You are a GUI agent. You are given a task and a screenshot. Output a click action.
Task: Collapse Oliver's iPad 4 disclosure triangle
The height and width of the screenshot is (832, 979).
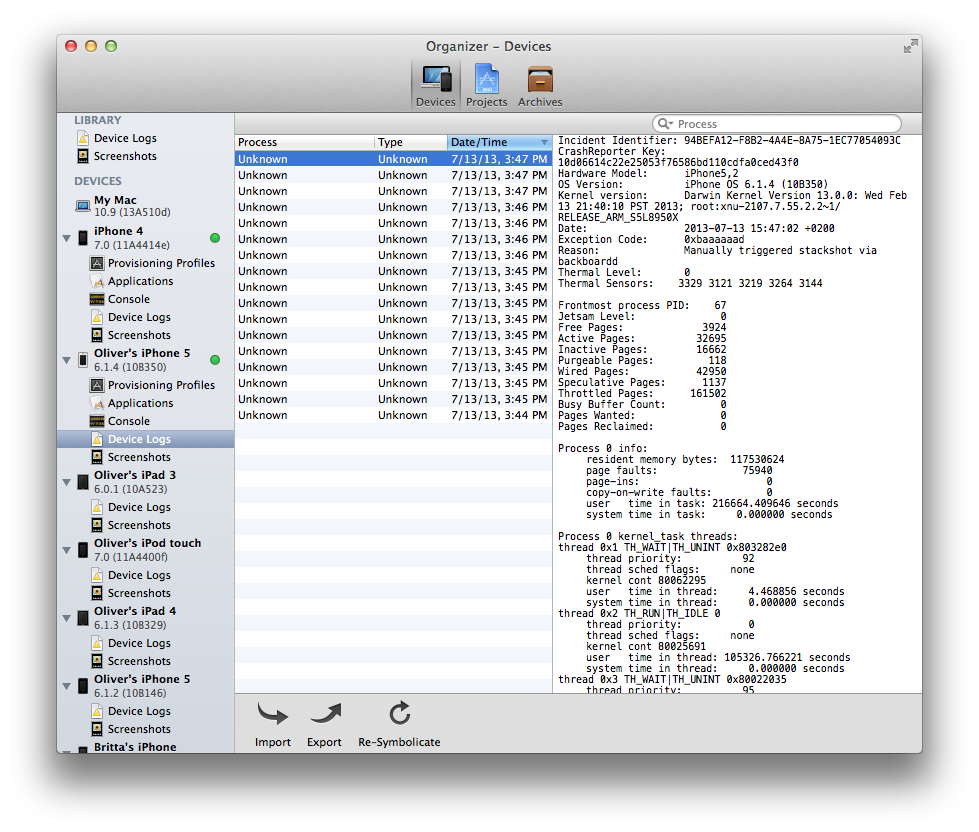click(67, 619)
